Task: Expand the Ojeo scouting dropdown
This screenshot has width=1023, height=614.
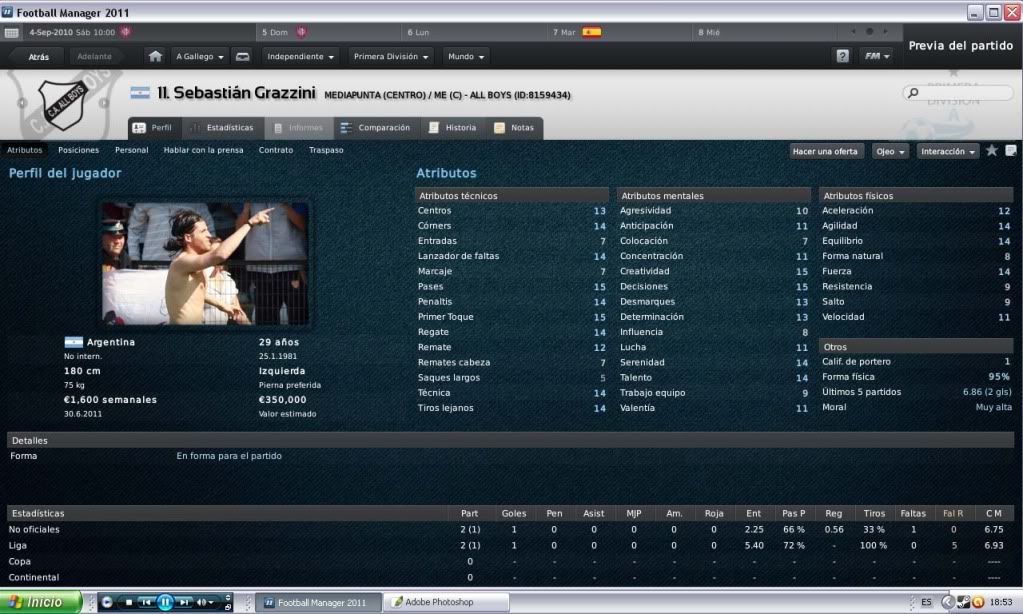Action: [x=891, y=151]
